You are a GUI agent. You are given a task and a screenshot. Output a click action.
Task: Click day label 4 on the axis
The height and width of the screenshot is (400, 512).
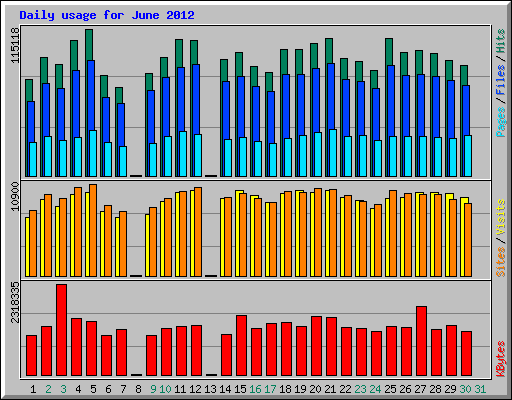coord(78,389)
